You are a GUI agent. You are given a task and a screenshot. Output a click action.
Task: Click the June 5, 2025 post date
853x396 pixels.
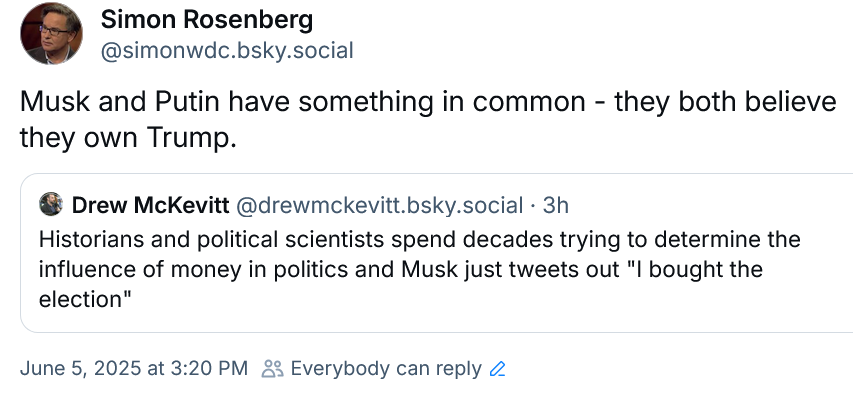tap(81, 369)
